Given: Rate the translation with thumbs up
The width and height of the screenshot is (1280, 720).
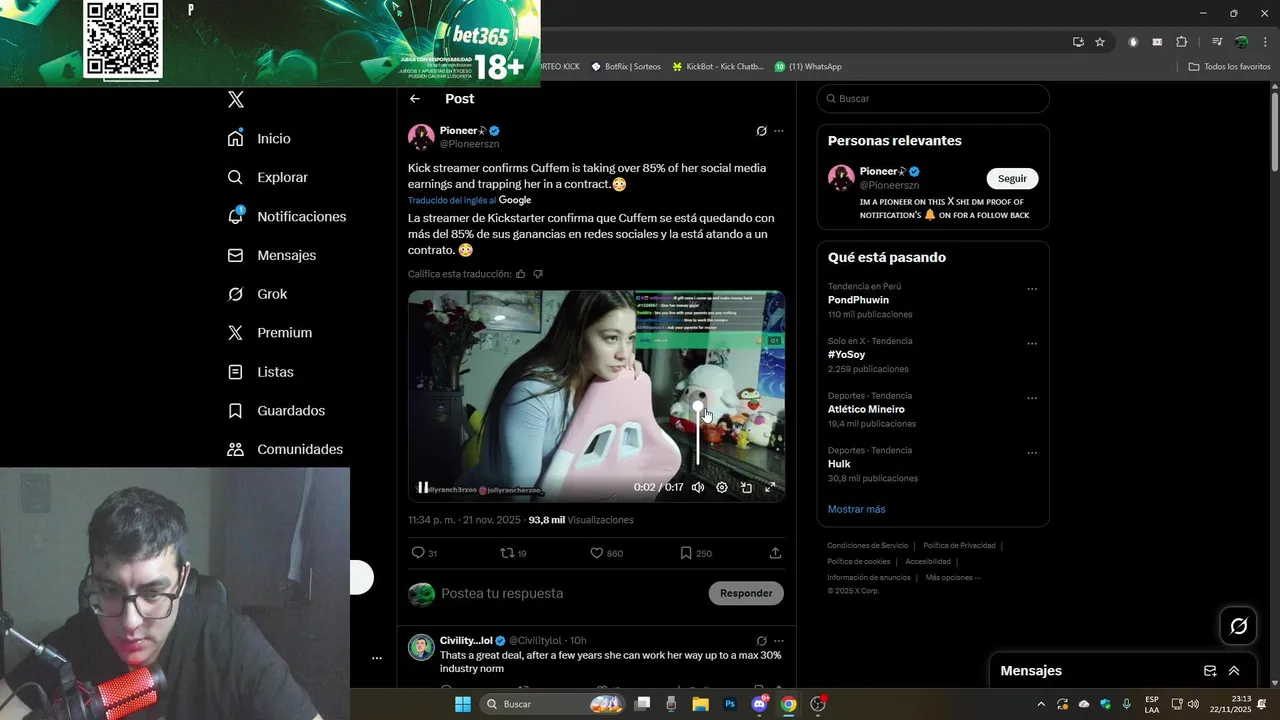Looking at the screenshot, I should 521,274.
